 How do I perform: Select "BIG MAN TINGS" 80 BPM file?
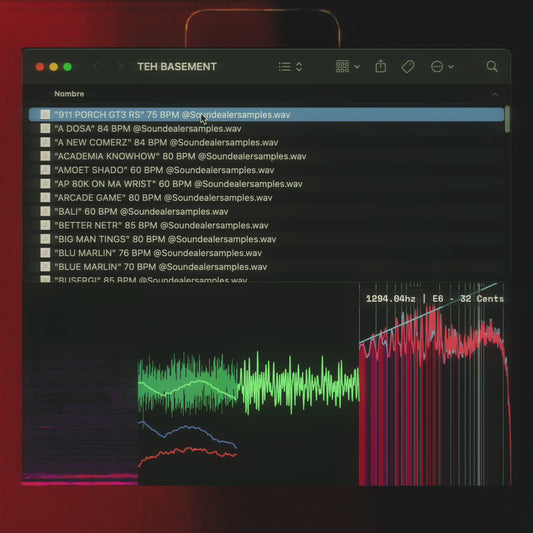(266, 239)
